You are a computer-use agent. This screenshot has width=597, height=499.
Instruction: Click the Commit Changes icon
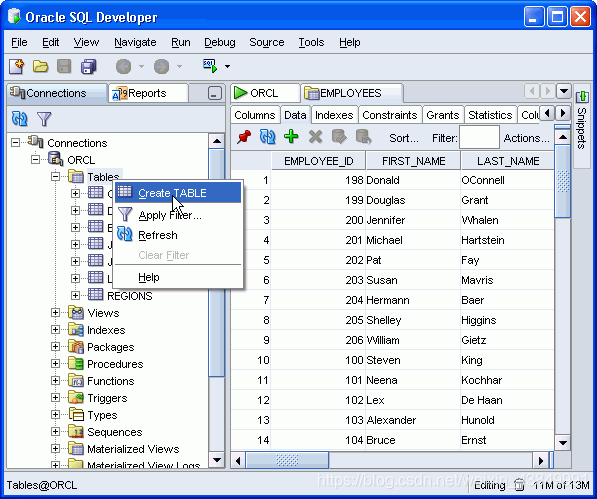(339, 137)
